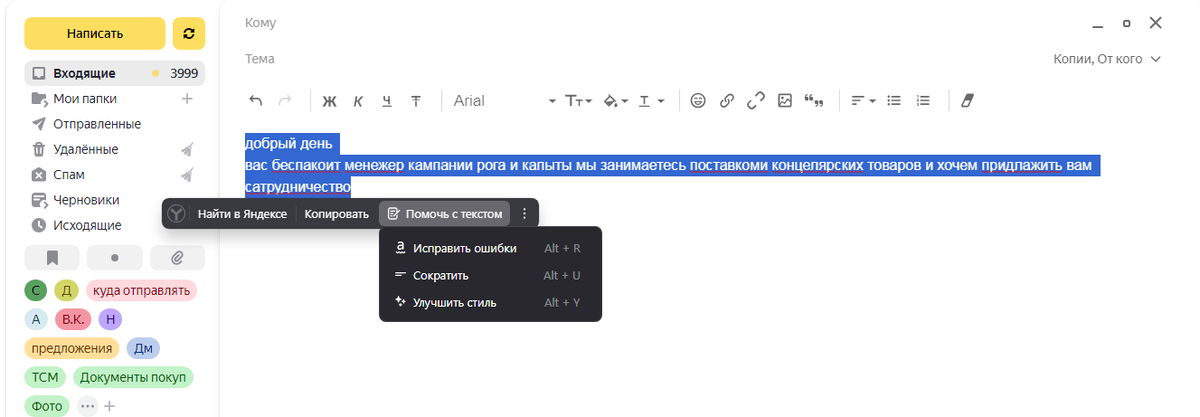1200x417 pixels.
Task: Refresh mail with the sync icon button
Action: point(189,33)
